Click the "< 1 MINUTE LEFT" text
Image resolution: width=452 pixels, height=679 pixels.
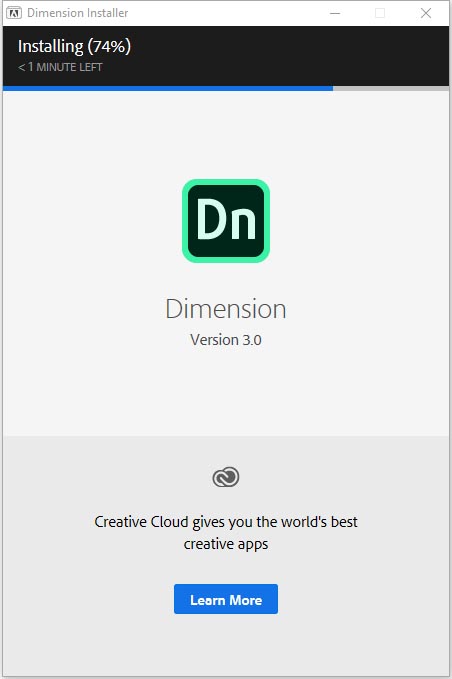click(60, 67)
